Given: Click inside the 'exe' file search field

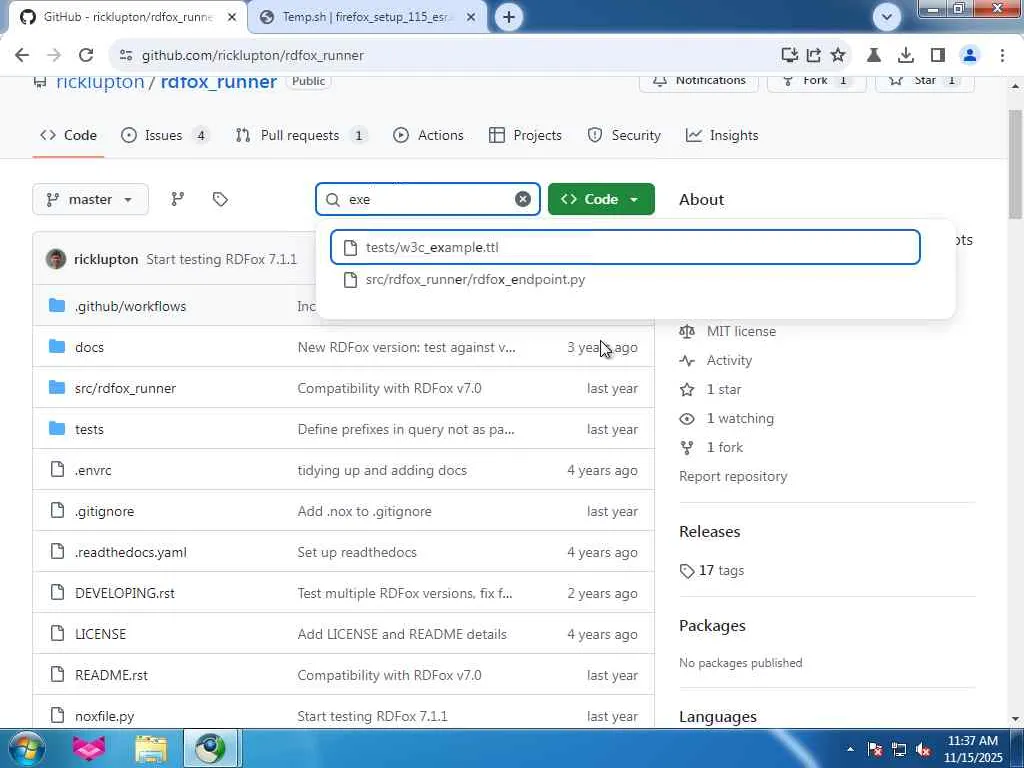Looking at the screenshot, I should tap(428, 199).
